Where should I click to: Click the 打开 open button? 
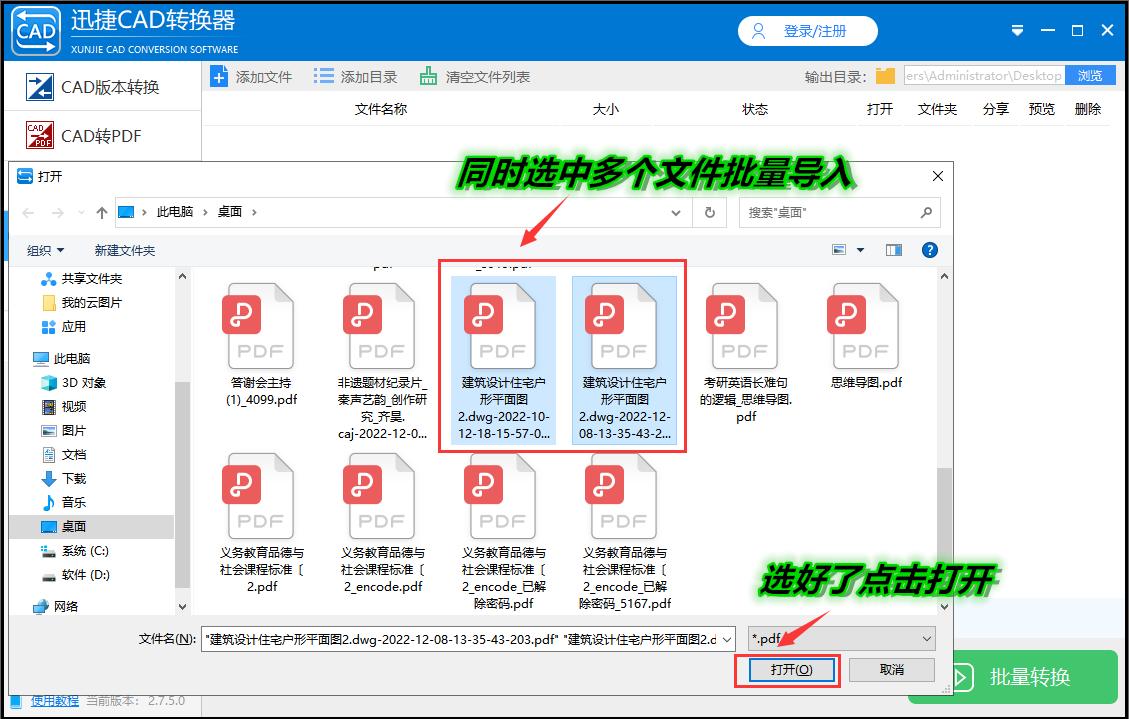(787, 670)
